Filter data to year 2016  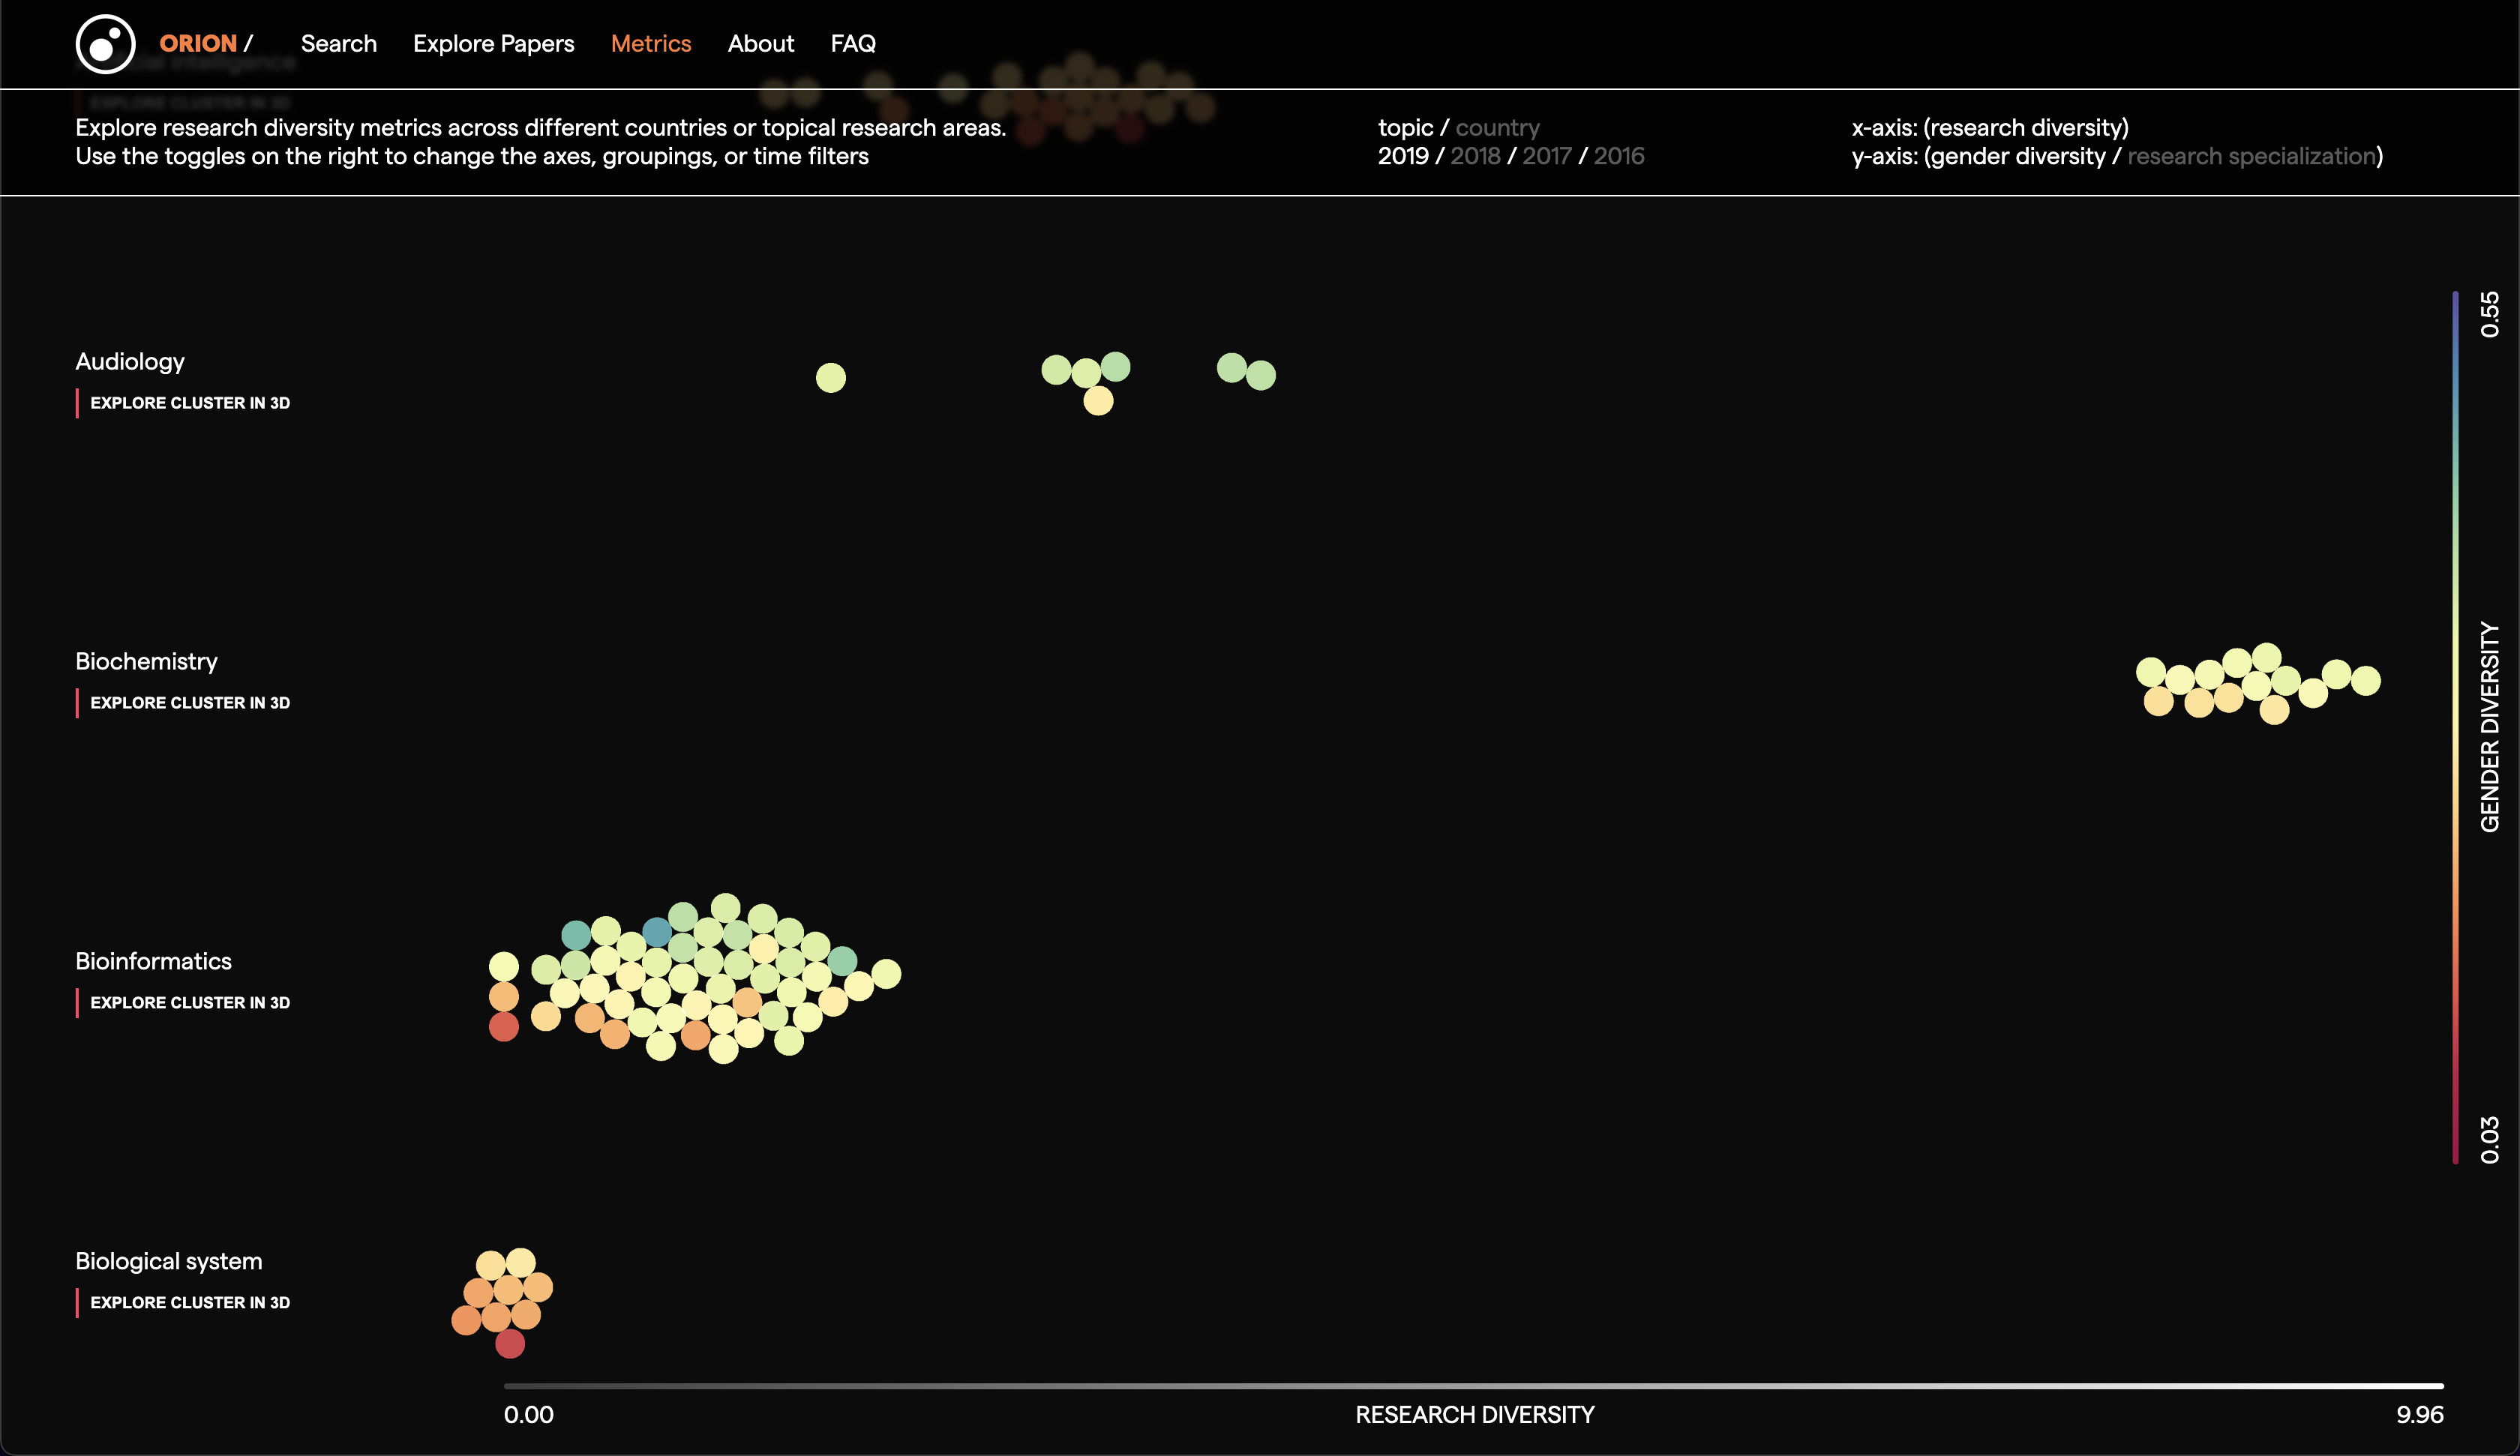pos(1618,156)
